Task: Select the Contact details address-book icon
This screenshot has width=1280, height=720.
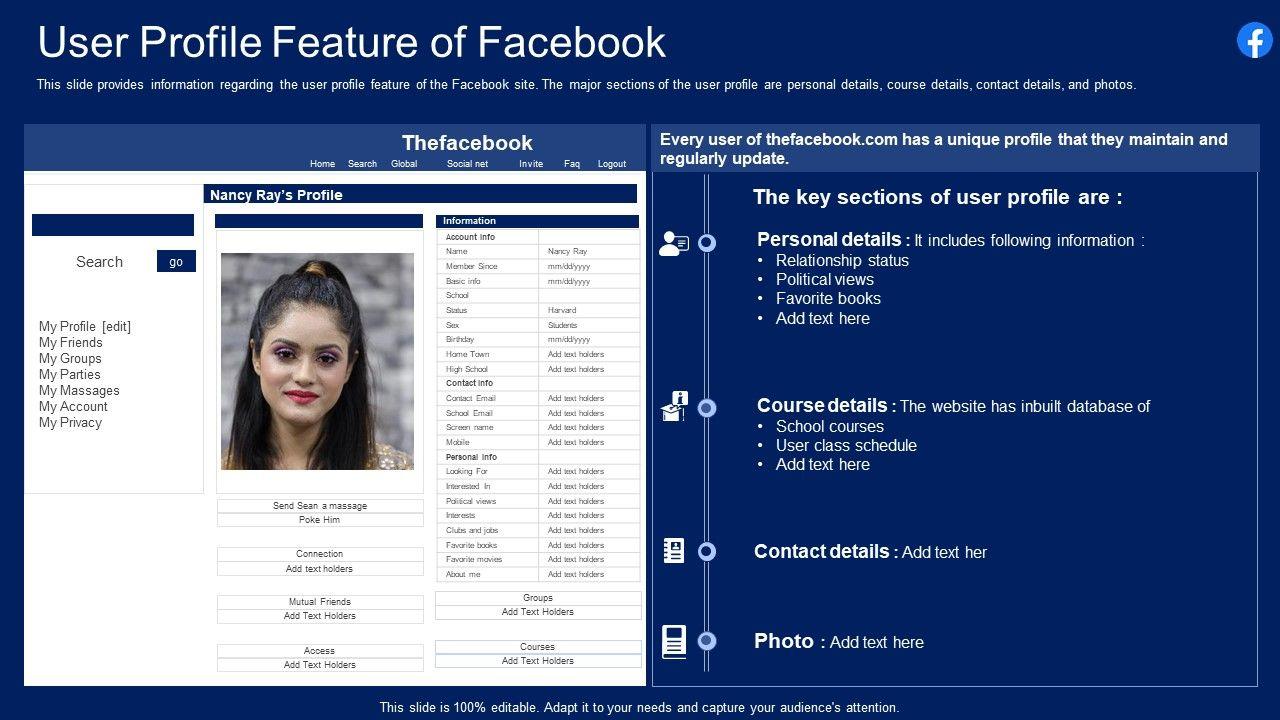Action: pyautogui.click(x=674, y=551)
